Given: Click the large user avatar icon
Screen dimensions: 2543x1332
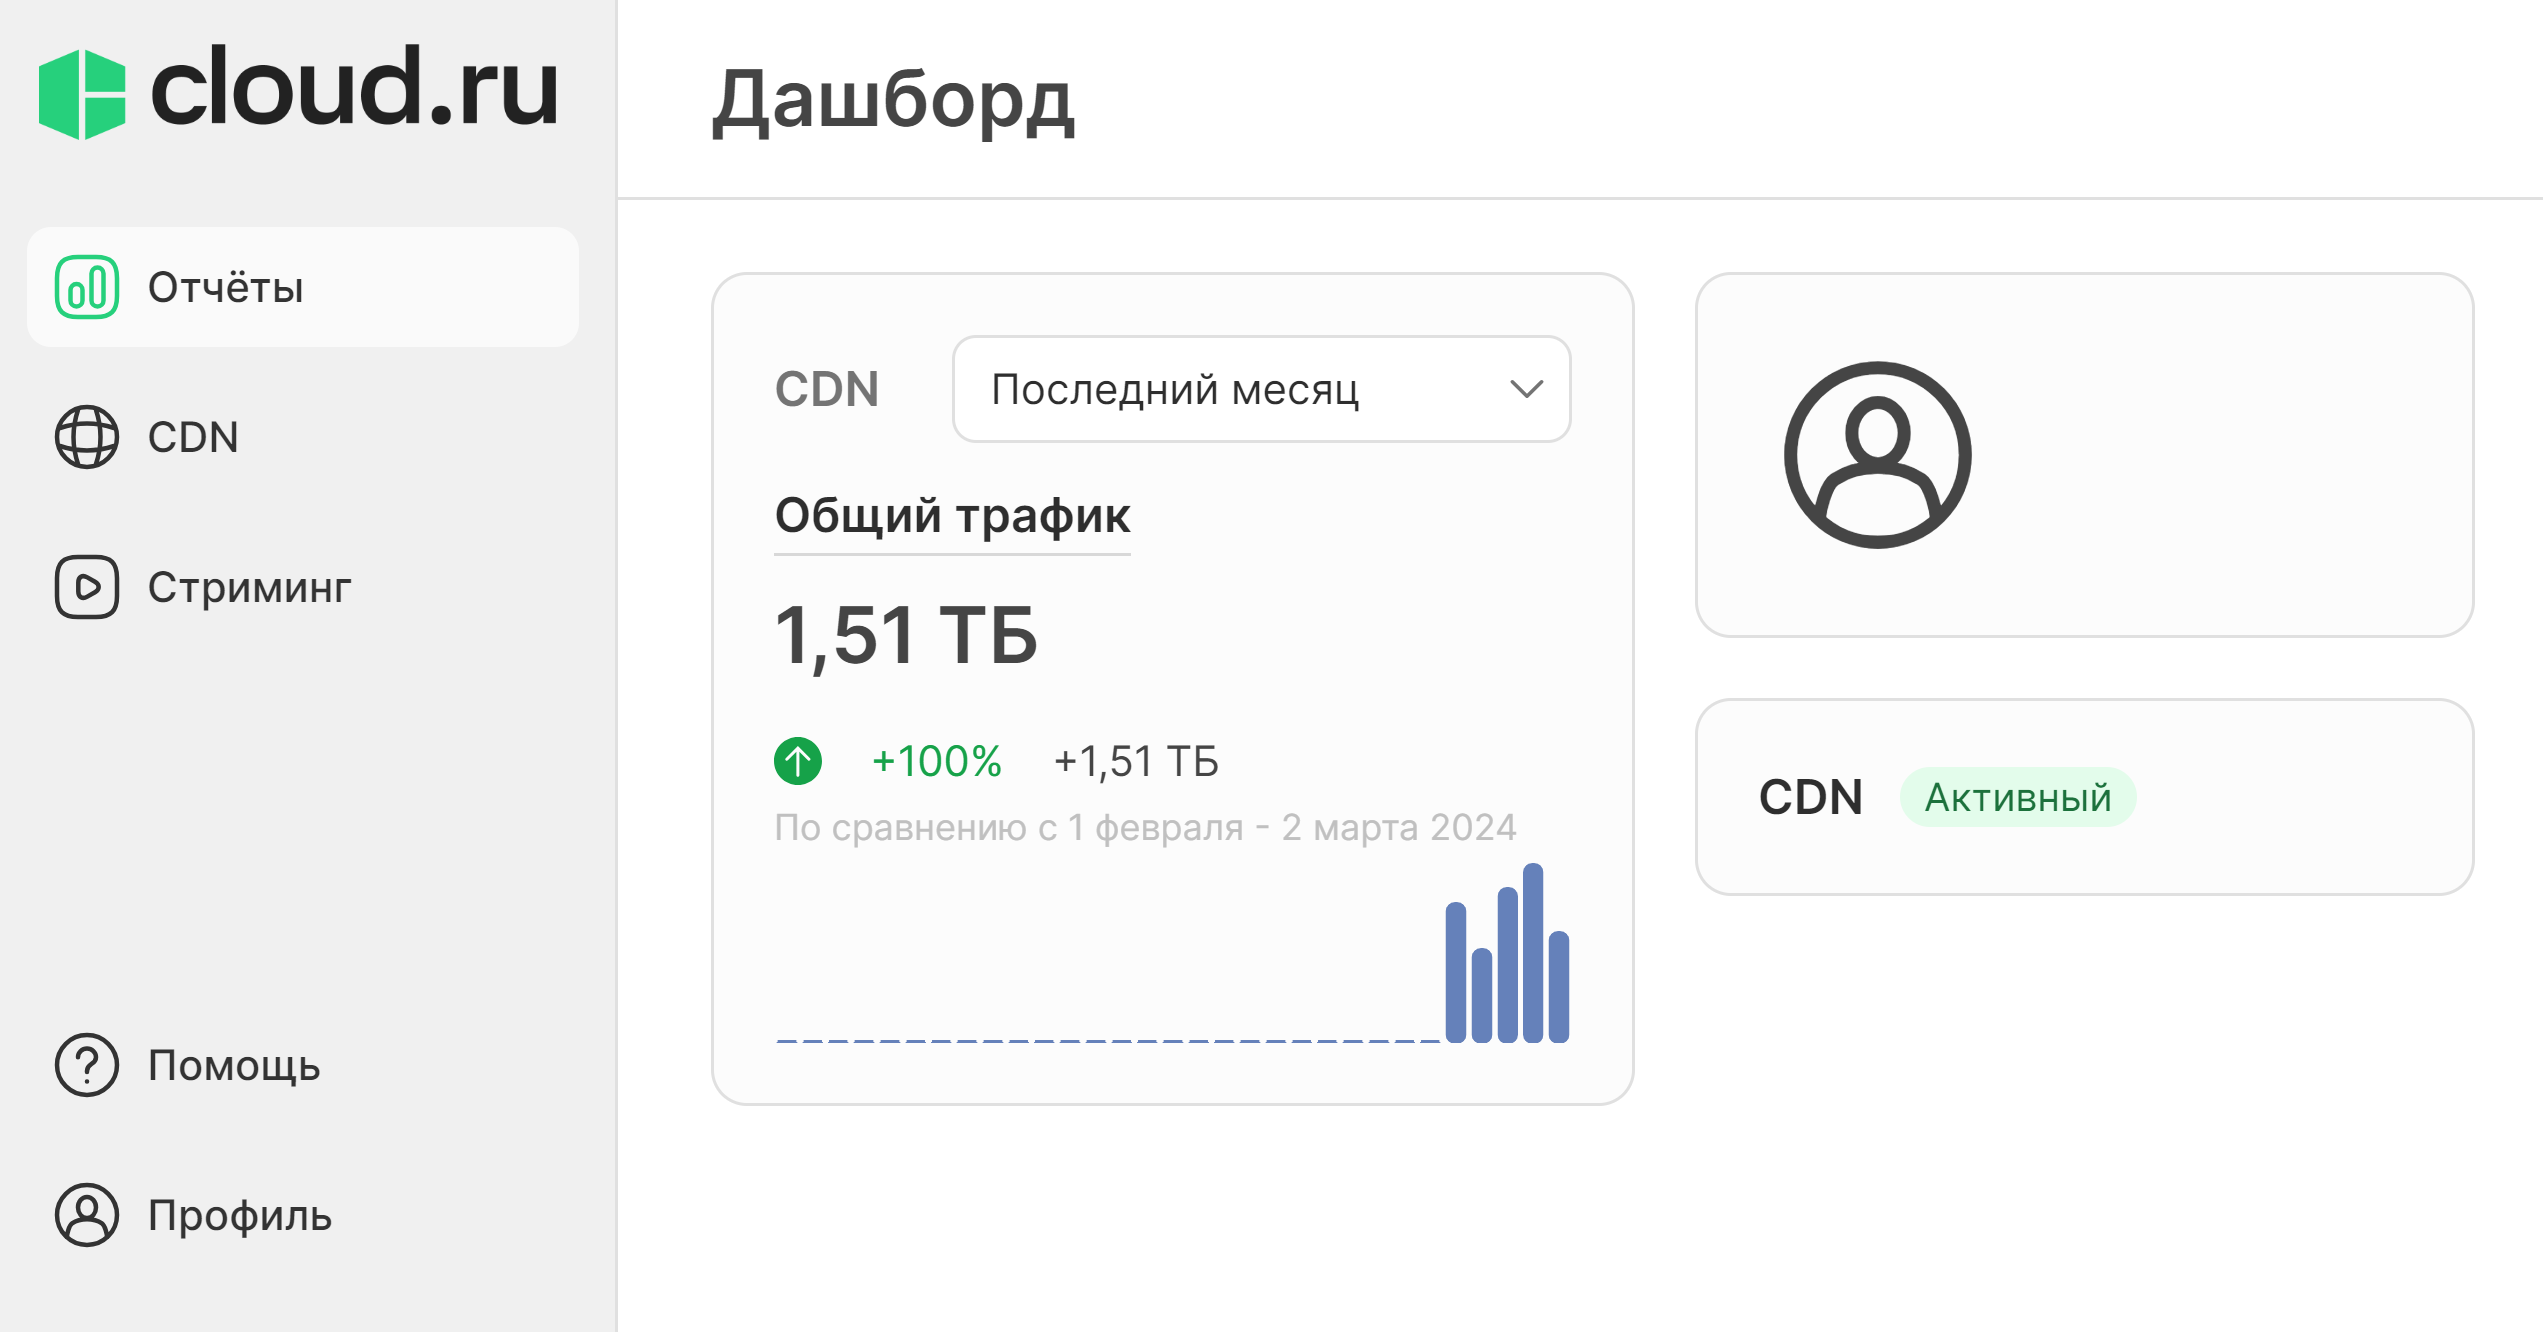Looking at the screenshot, I should [1876, 455].
